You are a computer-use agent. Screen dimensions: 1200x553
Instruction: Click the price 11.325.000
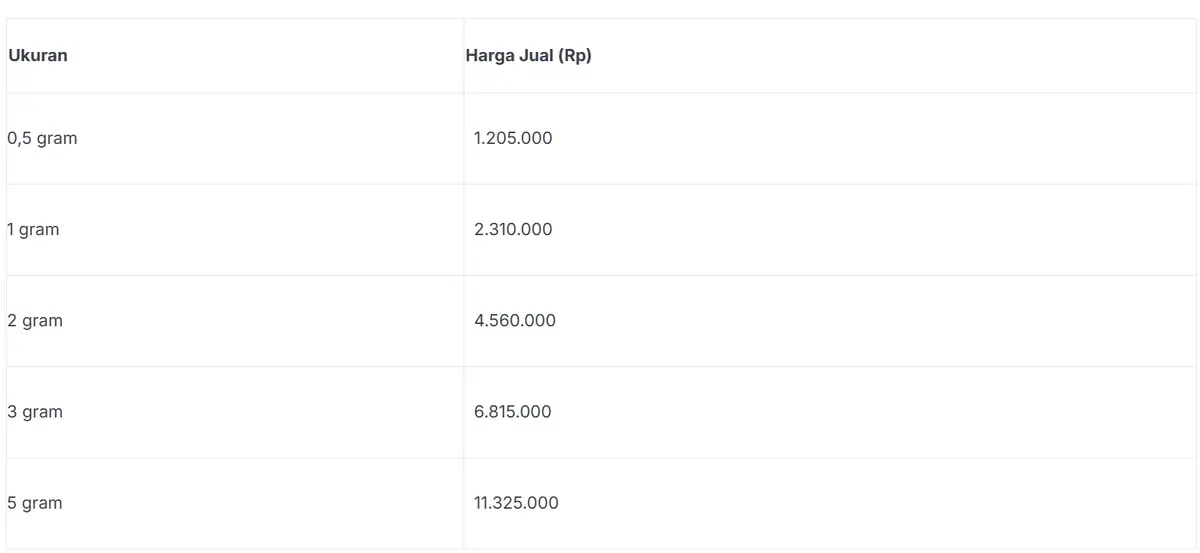tap(516, 502)
